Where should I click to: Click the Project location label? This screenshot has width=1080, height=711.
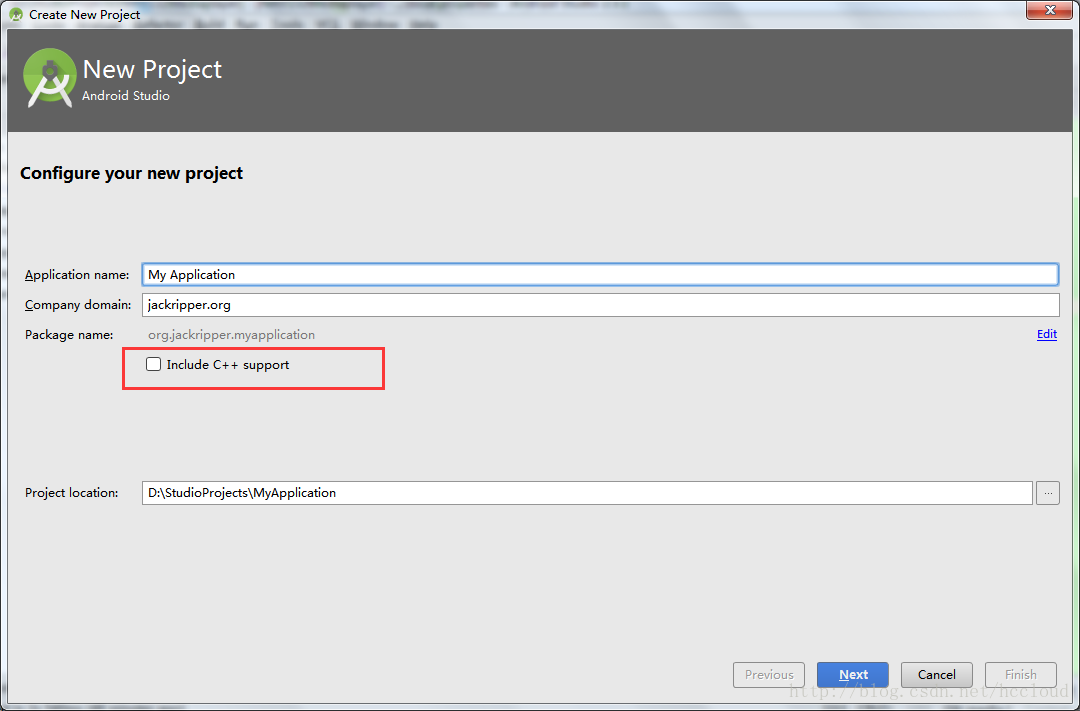(x=72, y=493)
